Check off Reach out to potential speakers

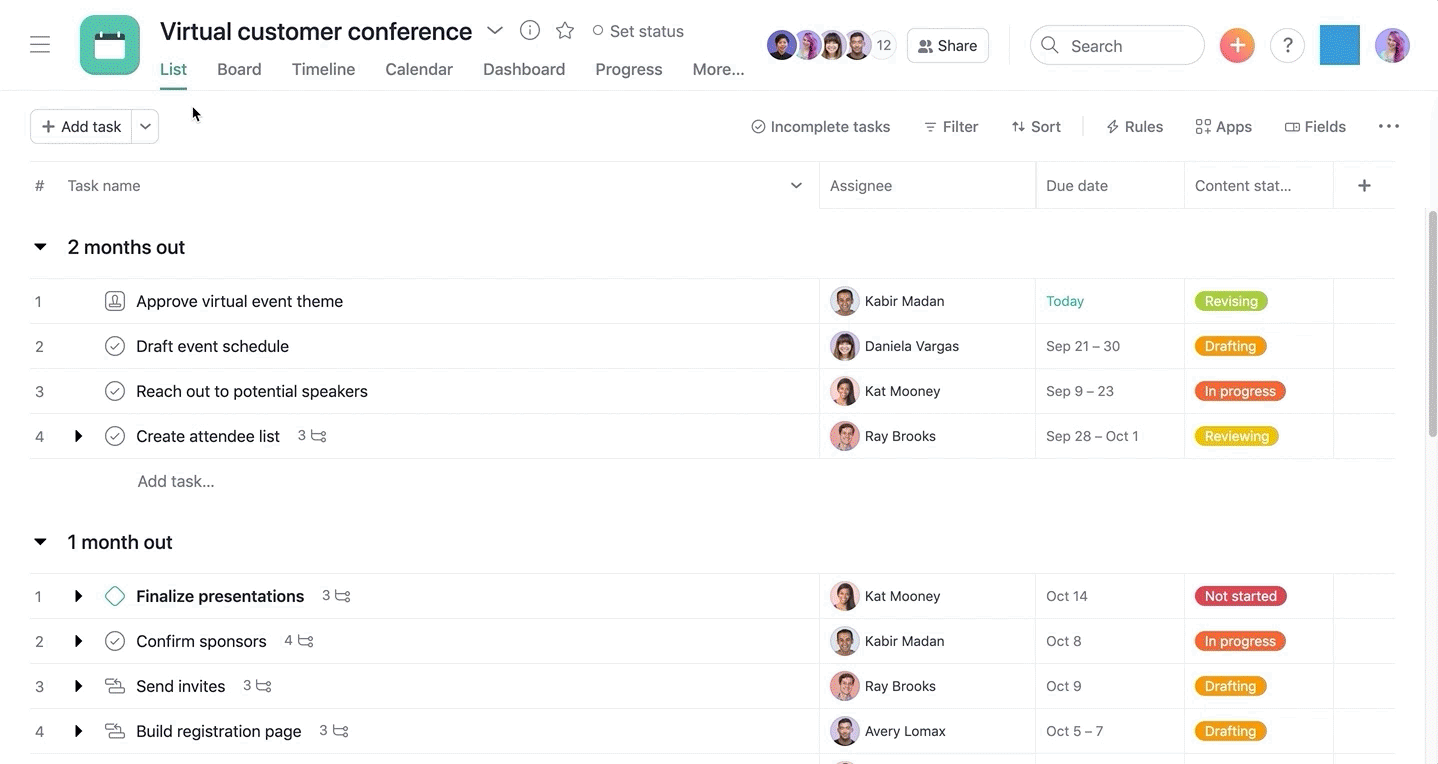115,391
